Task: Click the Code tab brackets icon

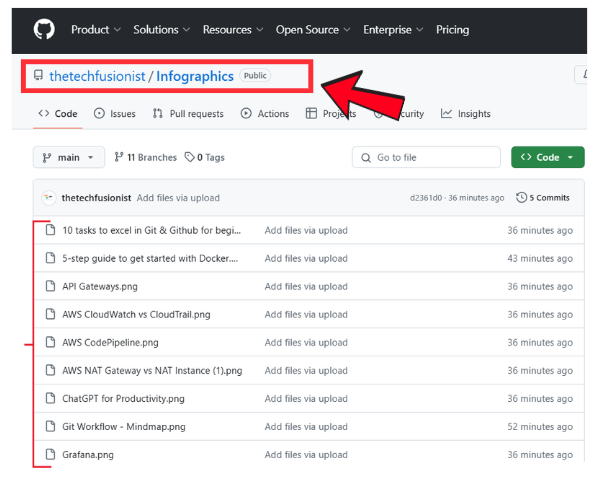Action: coord(44,113)
